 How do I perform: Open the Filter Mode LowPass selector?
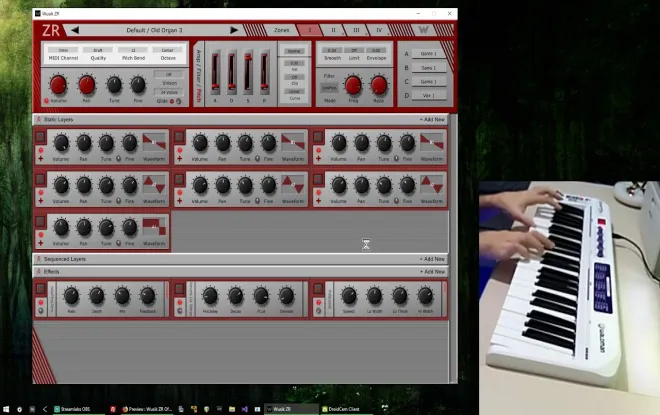coord(330,88)
